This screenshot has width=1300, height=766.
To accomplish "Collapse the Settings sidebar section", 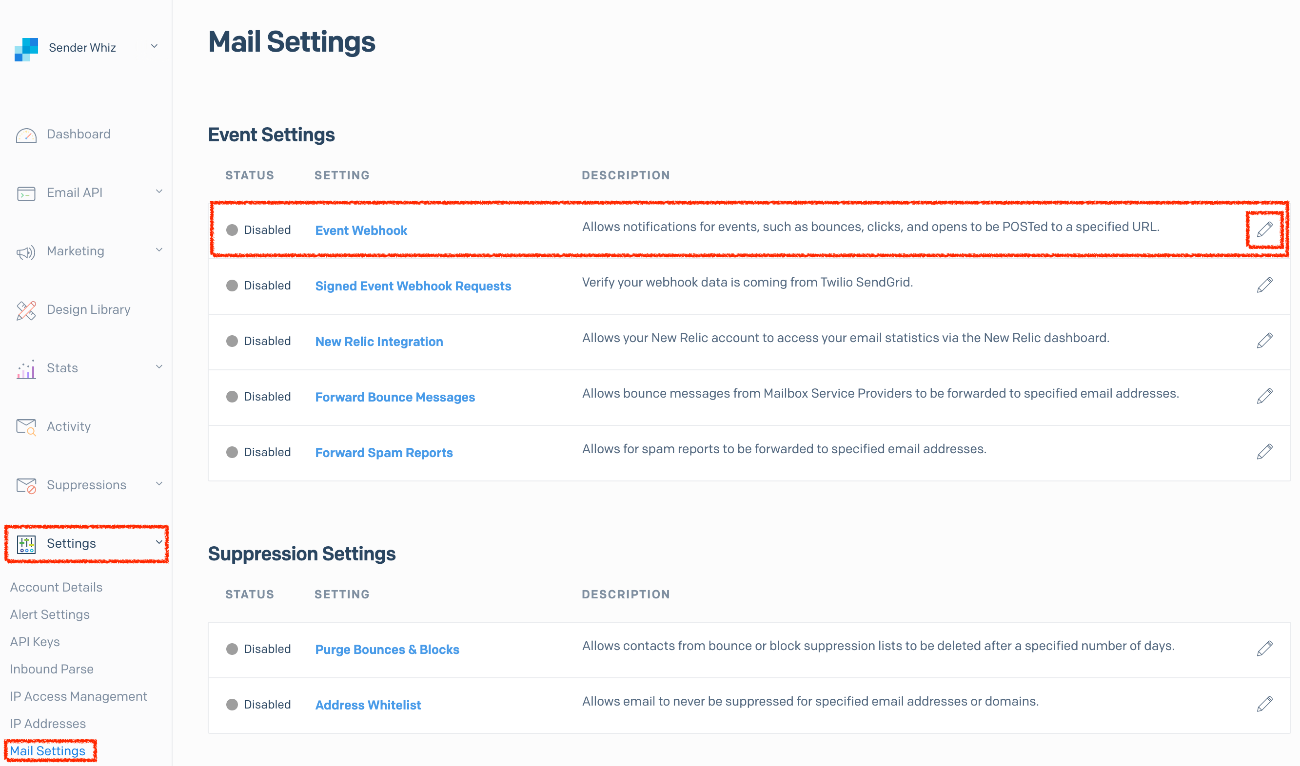I will tap(159, 543).
